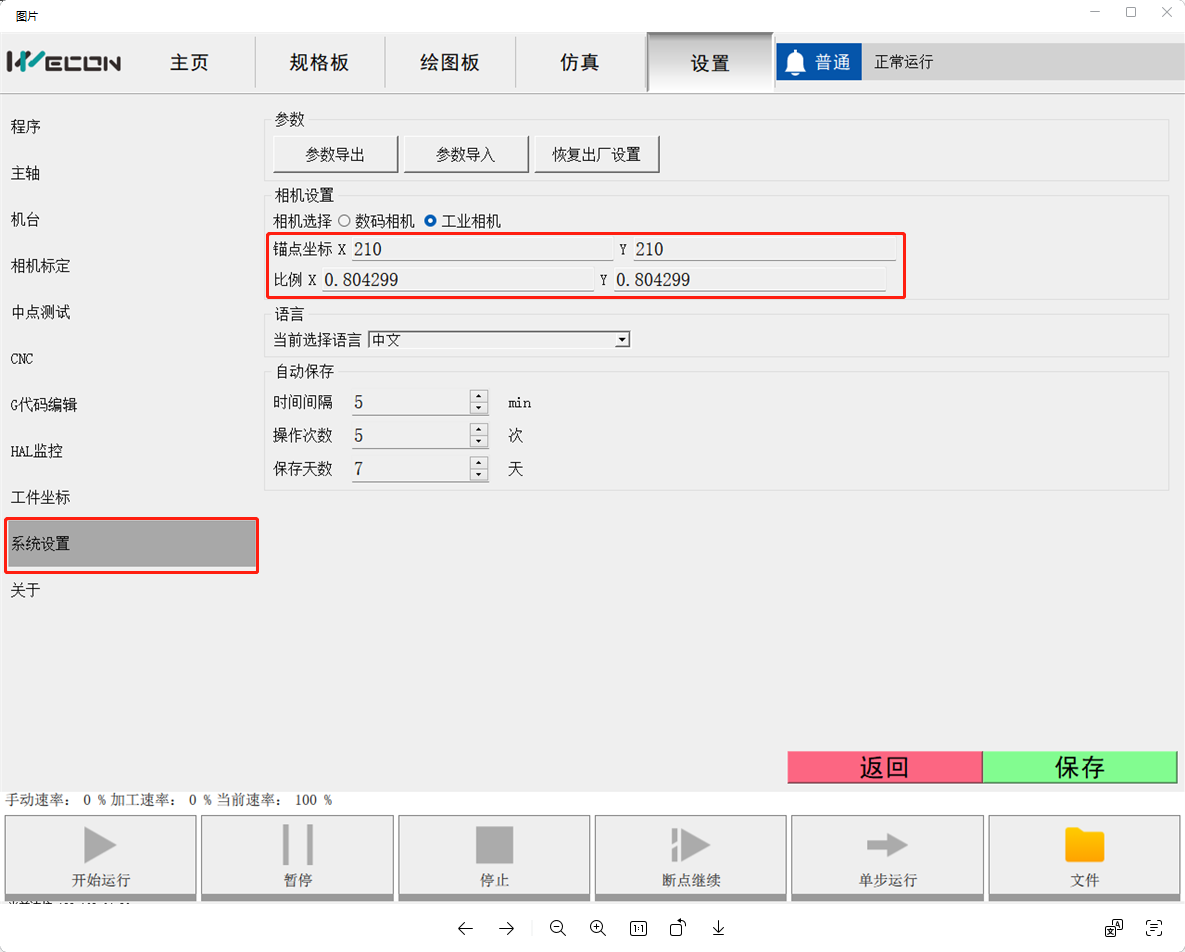
Task: Rotate the image using viewer toolbar
Action: point(678,928)
